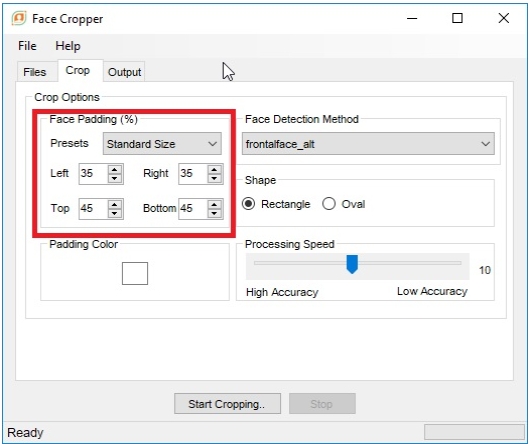The image size is (530, 444).
Task: Open the Help menu
Action: pos(68,46)
